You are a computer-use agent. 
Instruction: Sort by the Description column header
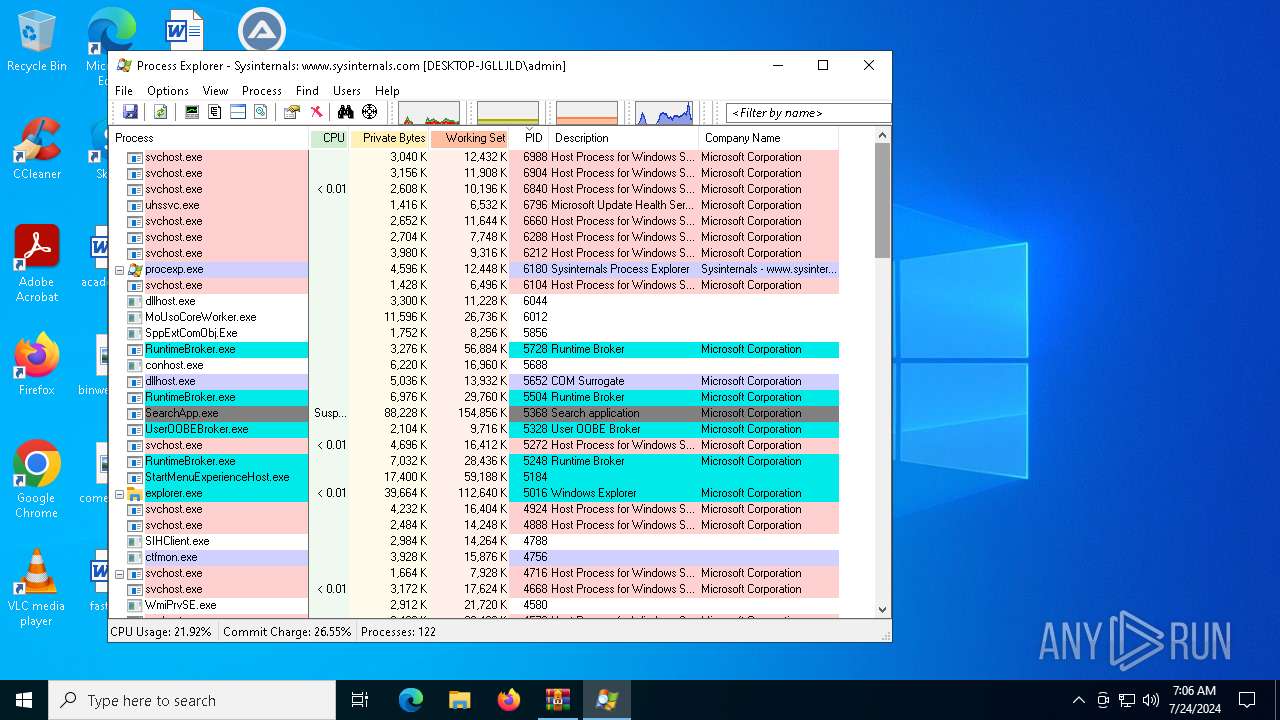[624, 138]
